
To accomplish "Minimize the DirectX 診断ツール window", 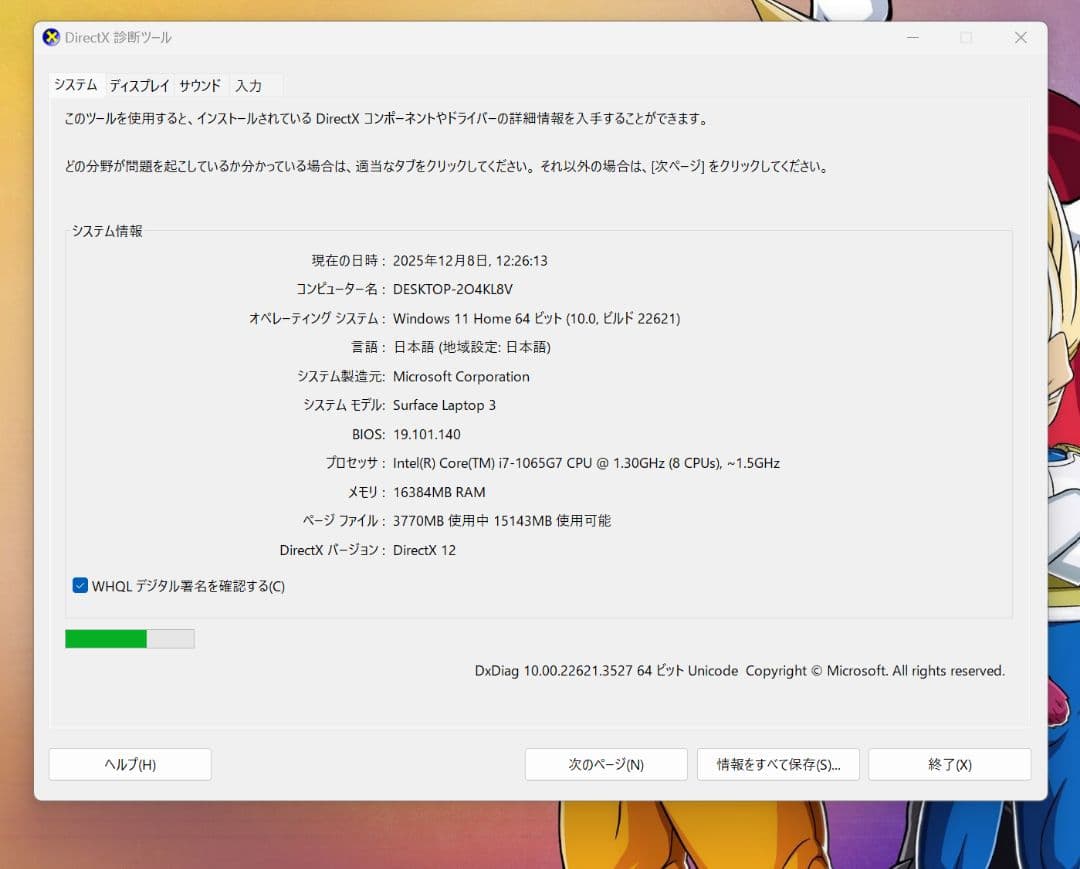I will pos(912,38).
